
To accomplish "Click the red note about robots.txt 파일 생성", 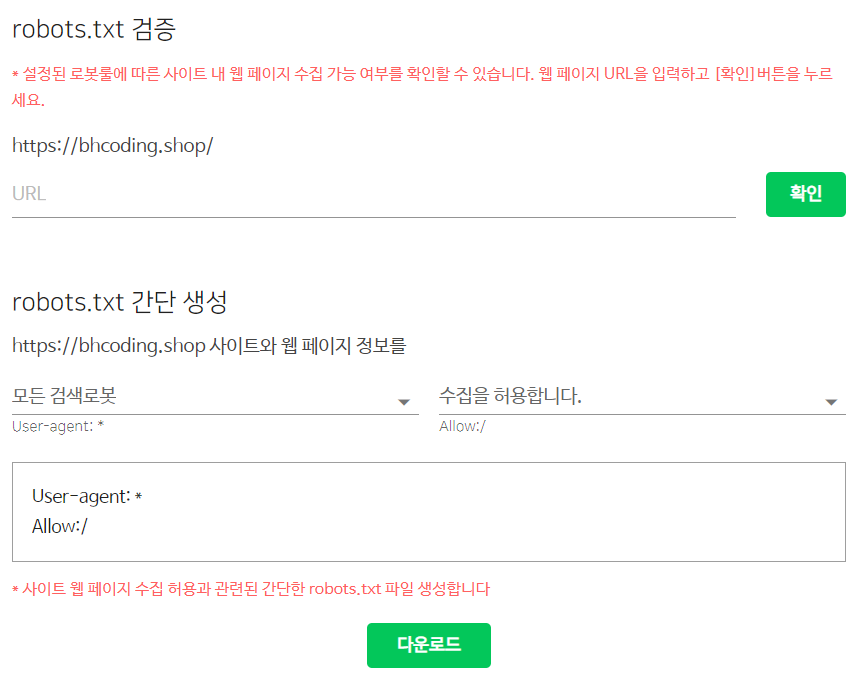I will coord(251,589).
